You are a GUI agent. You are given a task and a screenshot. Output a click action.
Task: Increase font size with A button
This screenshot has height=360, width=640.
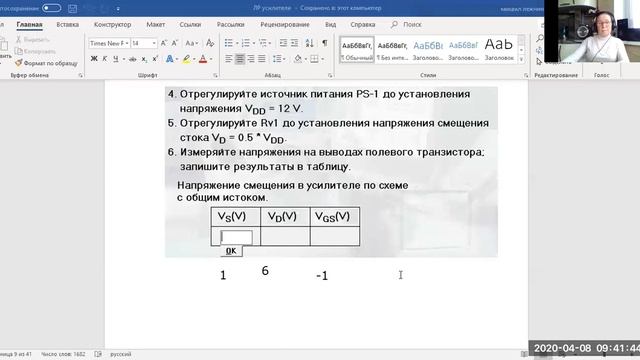(x=164, y=43)
